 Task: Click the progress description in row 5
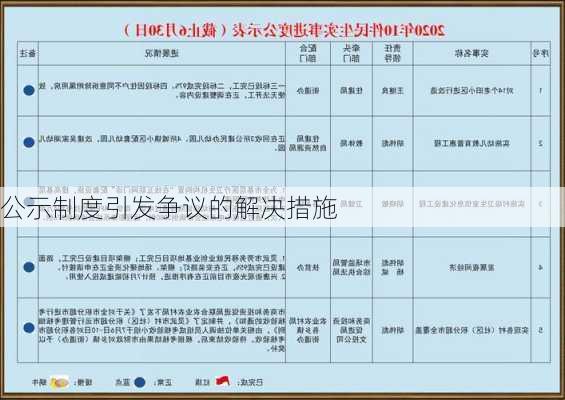point(162,330)
